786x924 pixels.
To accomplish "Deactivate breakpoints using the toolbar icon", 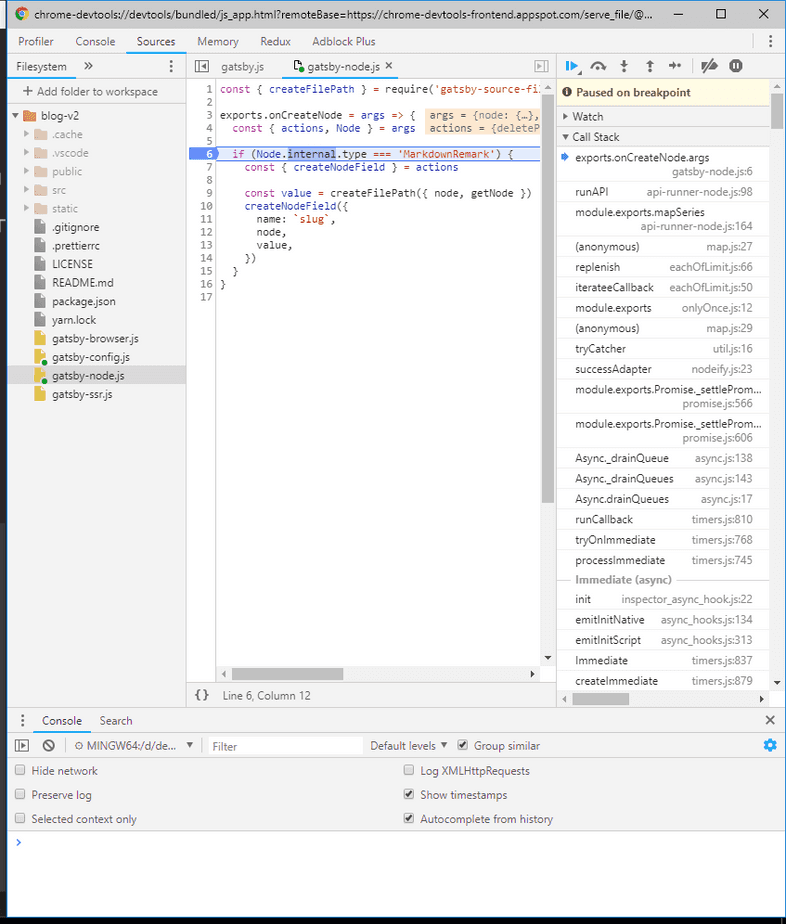I will [x=709, y=66].
